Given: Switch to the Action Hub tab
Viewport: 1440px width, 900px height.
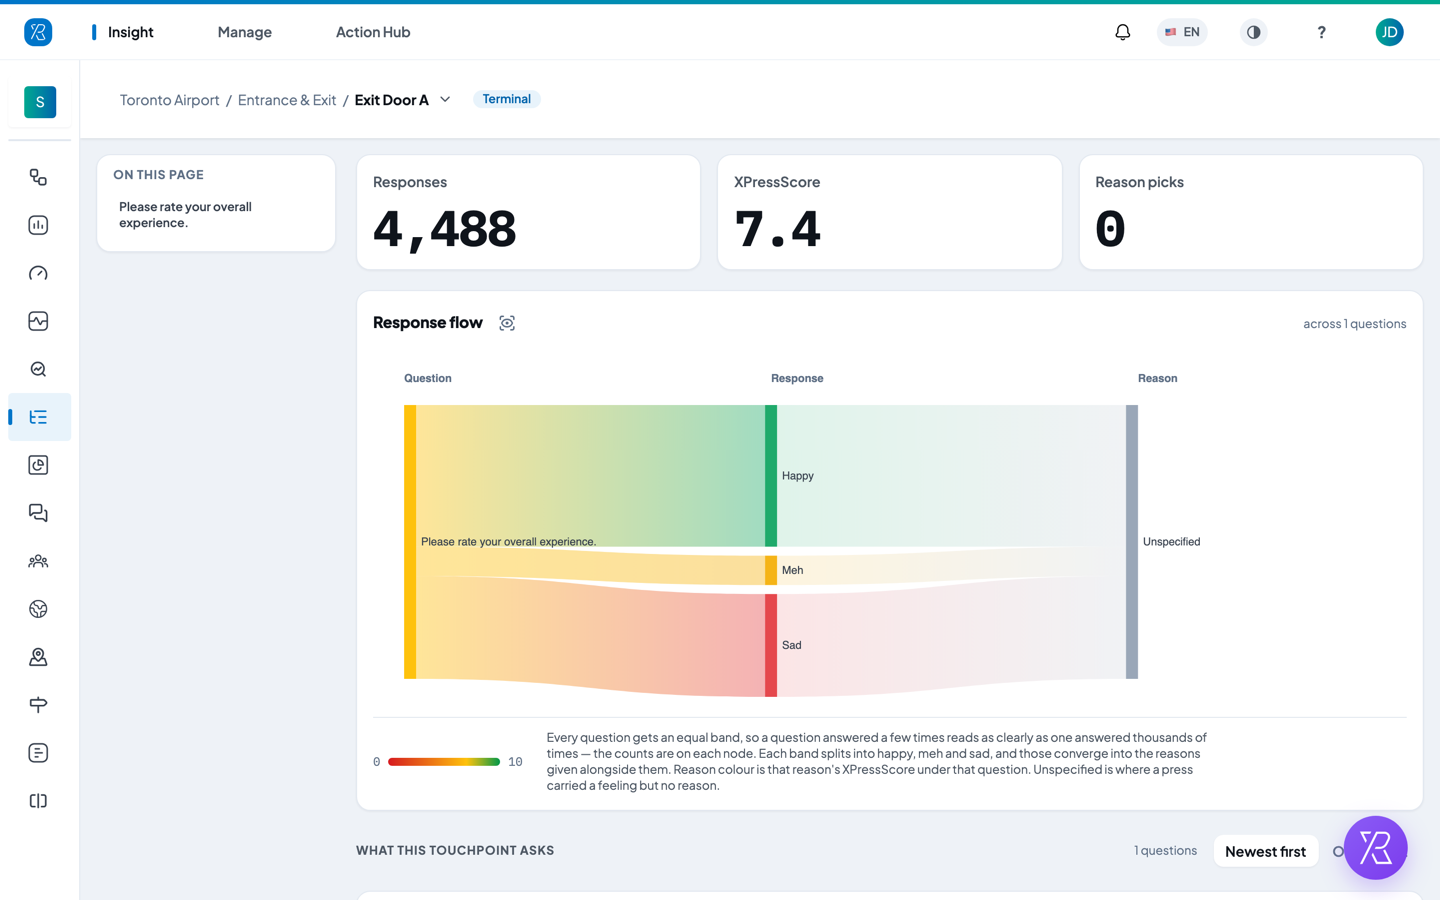Looking at the screenshot, I should [x=373, y=32].
